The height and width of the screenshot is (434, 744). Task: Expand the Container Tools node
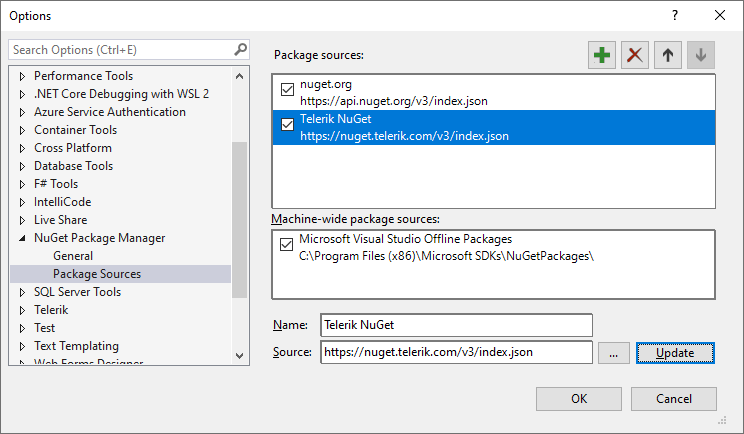[22, 130]
